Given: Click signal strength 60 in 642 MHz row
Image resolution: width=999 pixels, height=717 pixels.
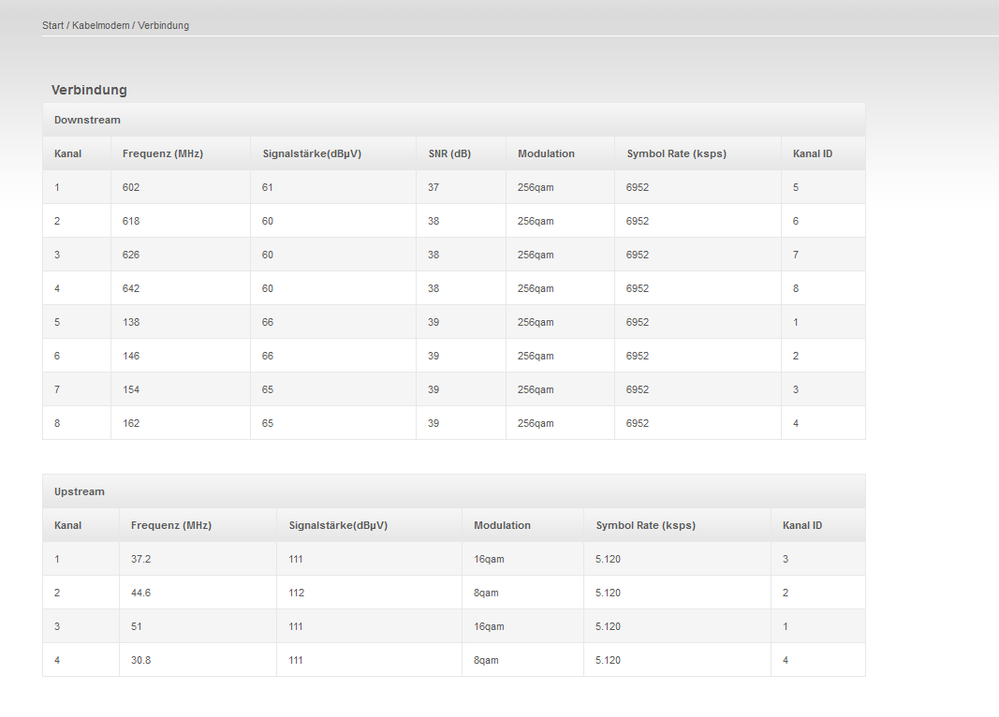Looking at the screenshot, I should (267, 289).
